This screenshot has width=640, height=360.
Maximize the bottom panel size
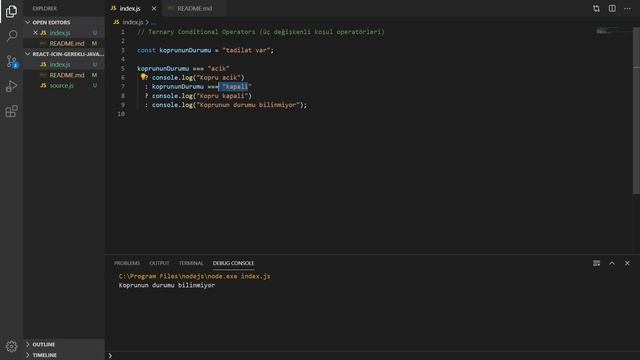coord(612,263)
